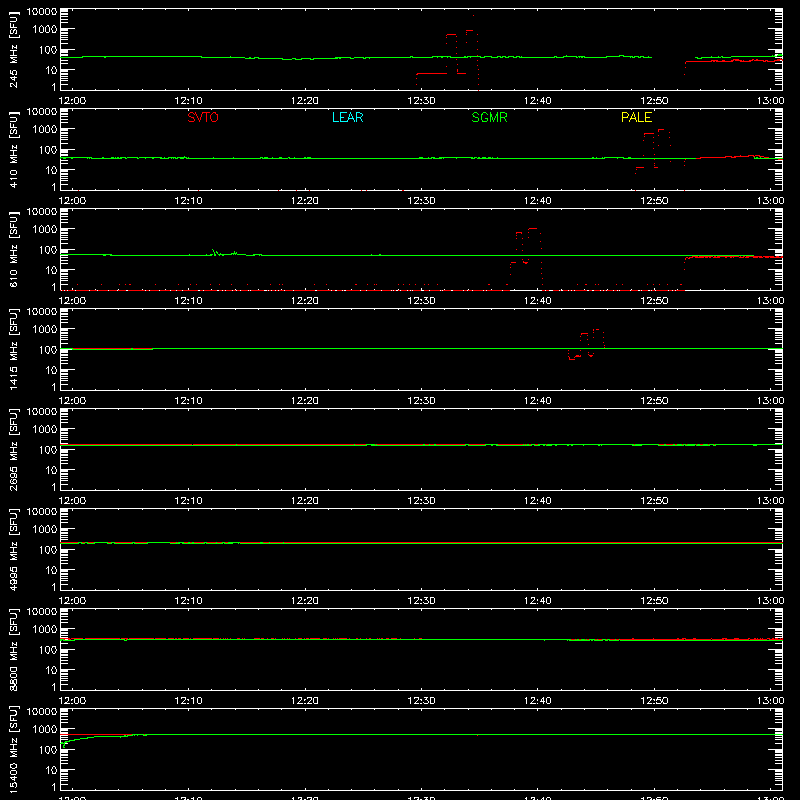Click the 12:00 tick label under 8800 MHz panel
This screenshot has height=800, width=800.
coord(72,701)
